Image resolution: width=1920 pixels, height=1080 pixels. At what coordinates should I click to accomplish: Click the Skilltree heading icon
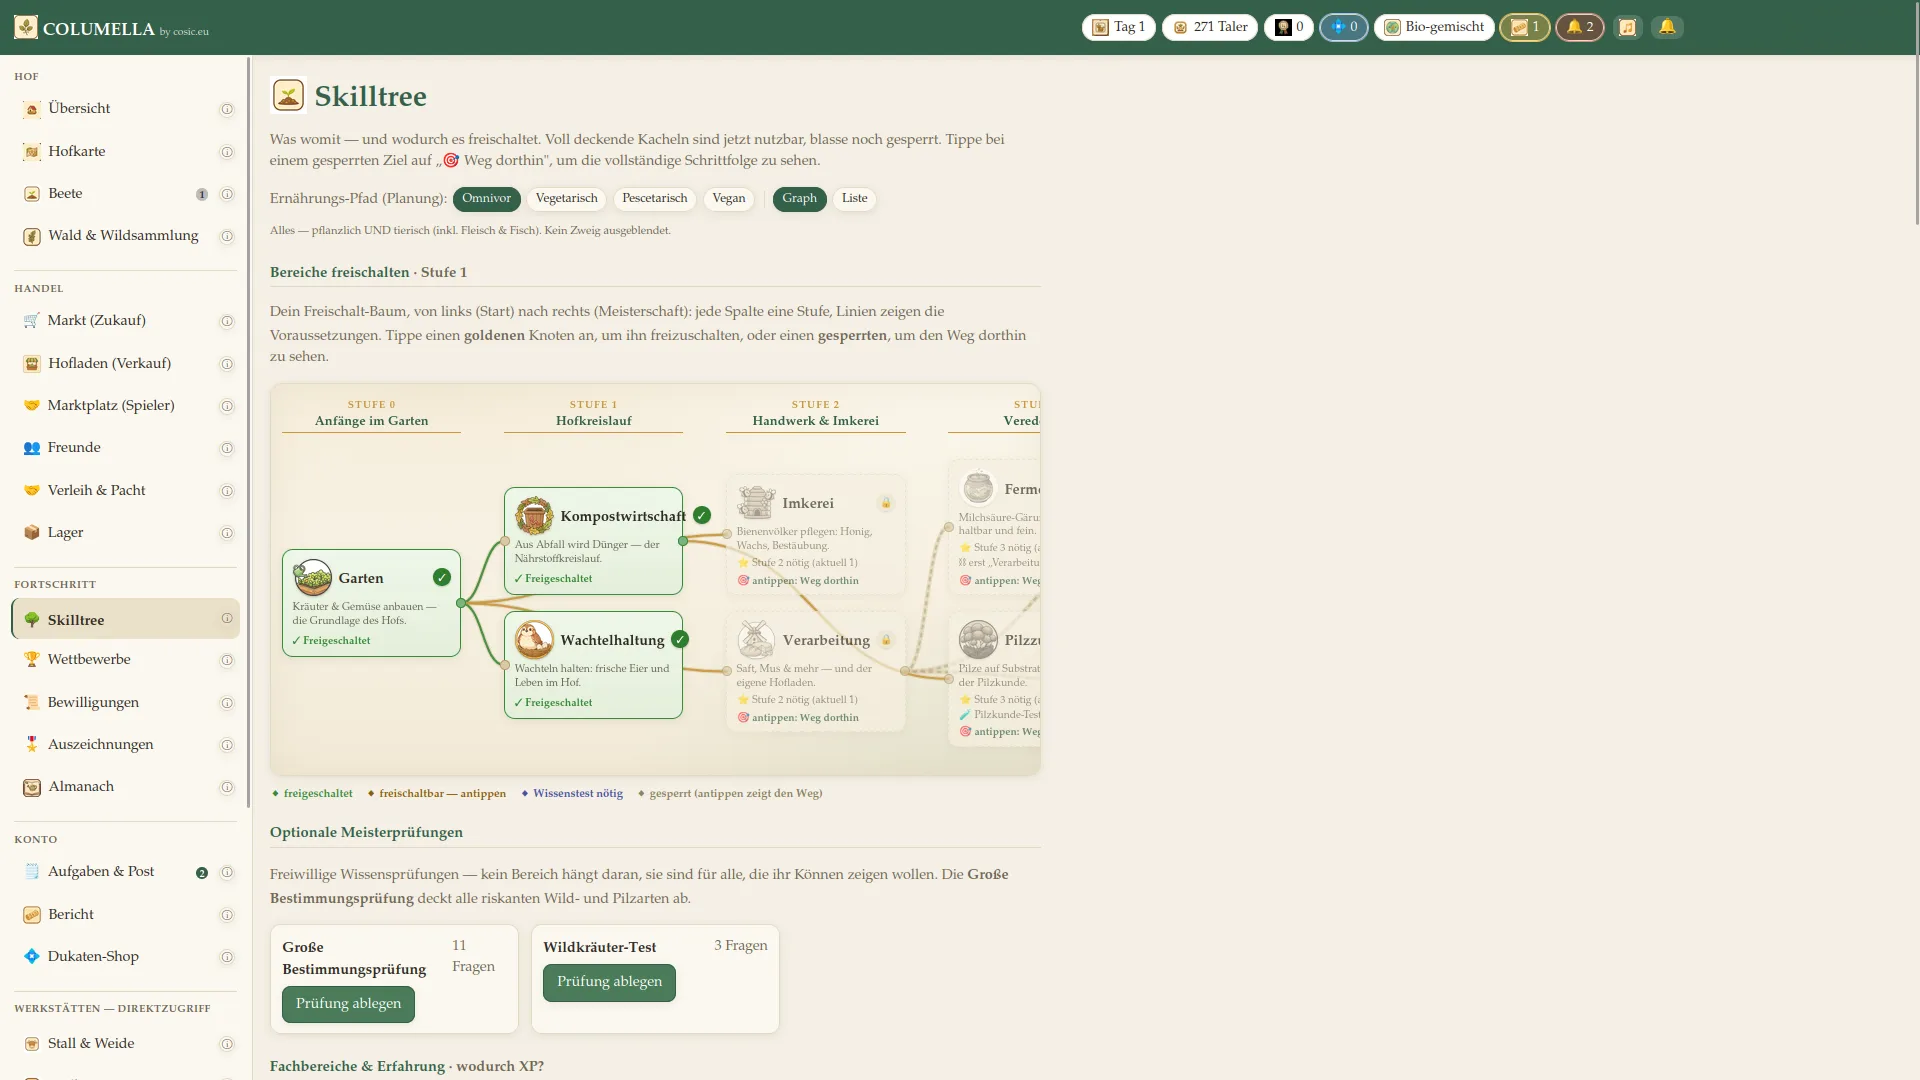(x=288, y=96)
